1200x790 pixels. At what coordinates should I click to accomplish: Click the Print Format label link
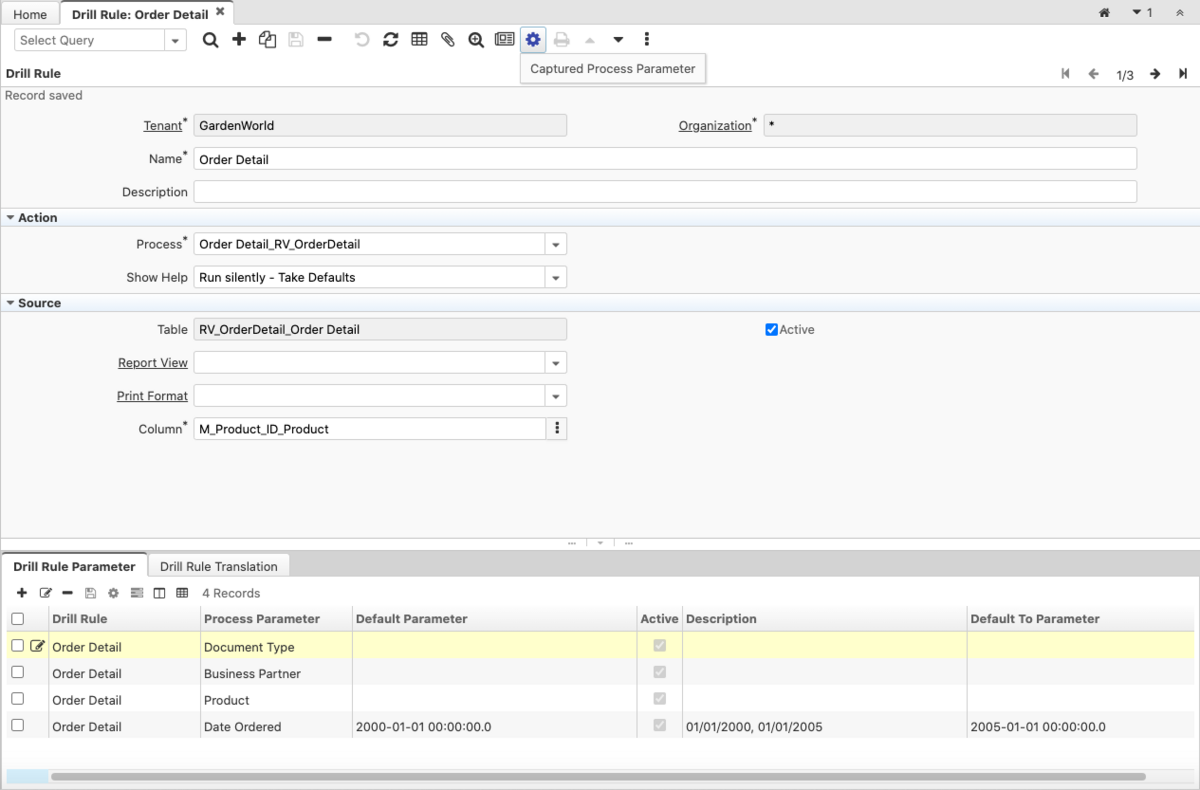(x=152, y=396)
